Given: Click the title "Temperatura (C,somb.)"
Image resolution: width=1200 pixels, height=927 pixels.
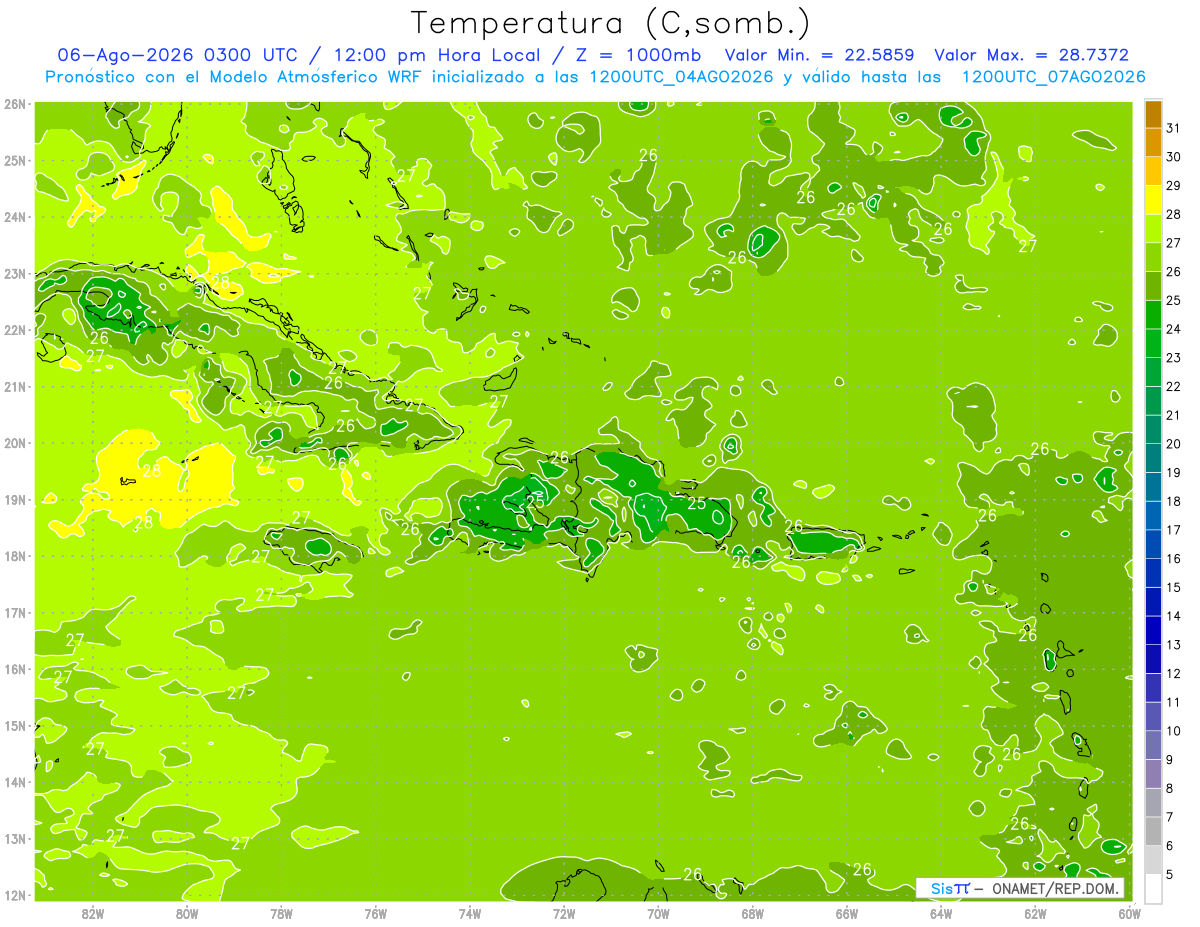Looking at the screenshot, I should pos(610,22).
